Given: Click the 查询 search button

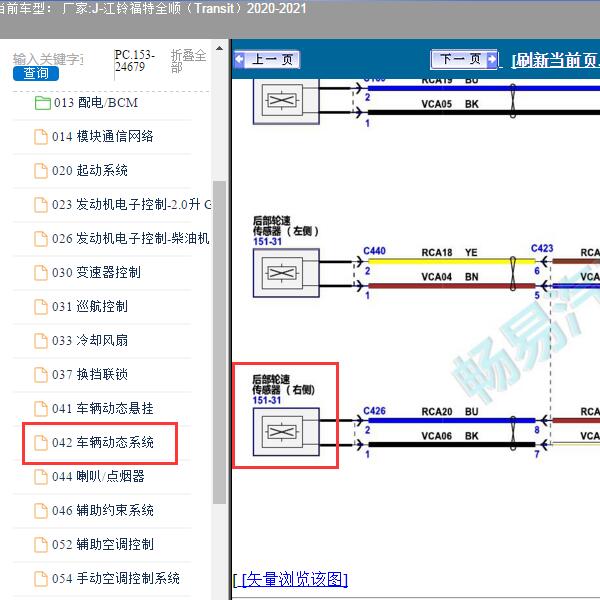Looking at the screenshot, I should pos(36,73).
